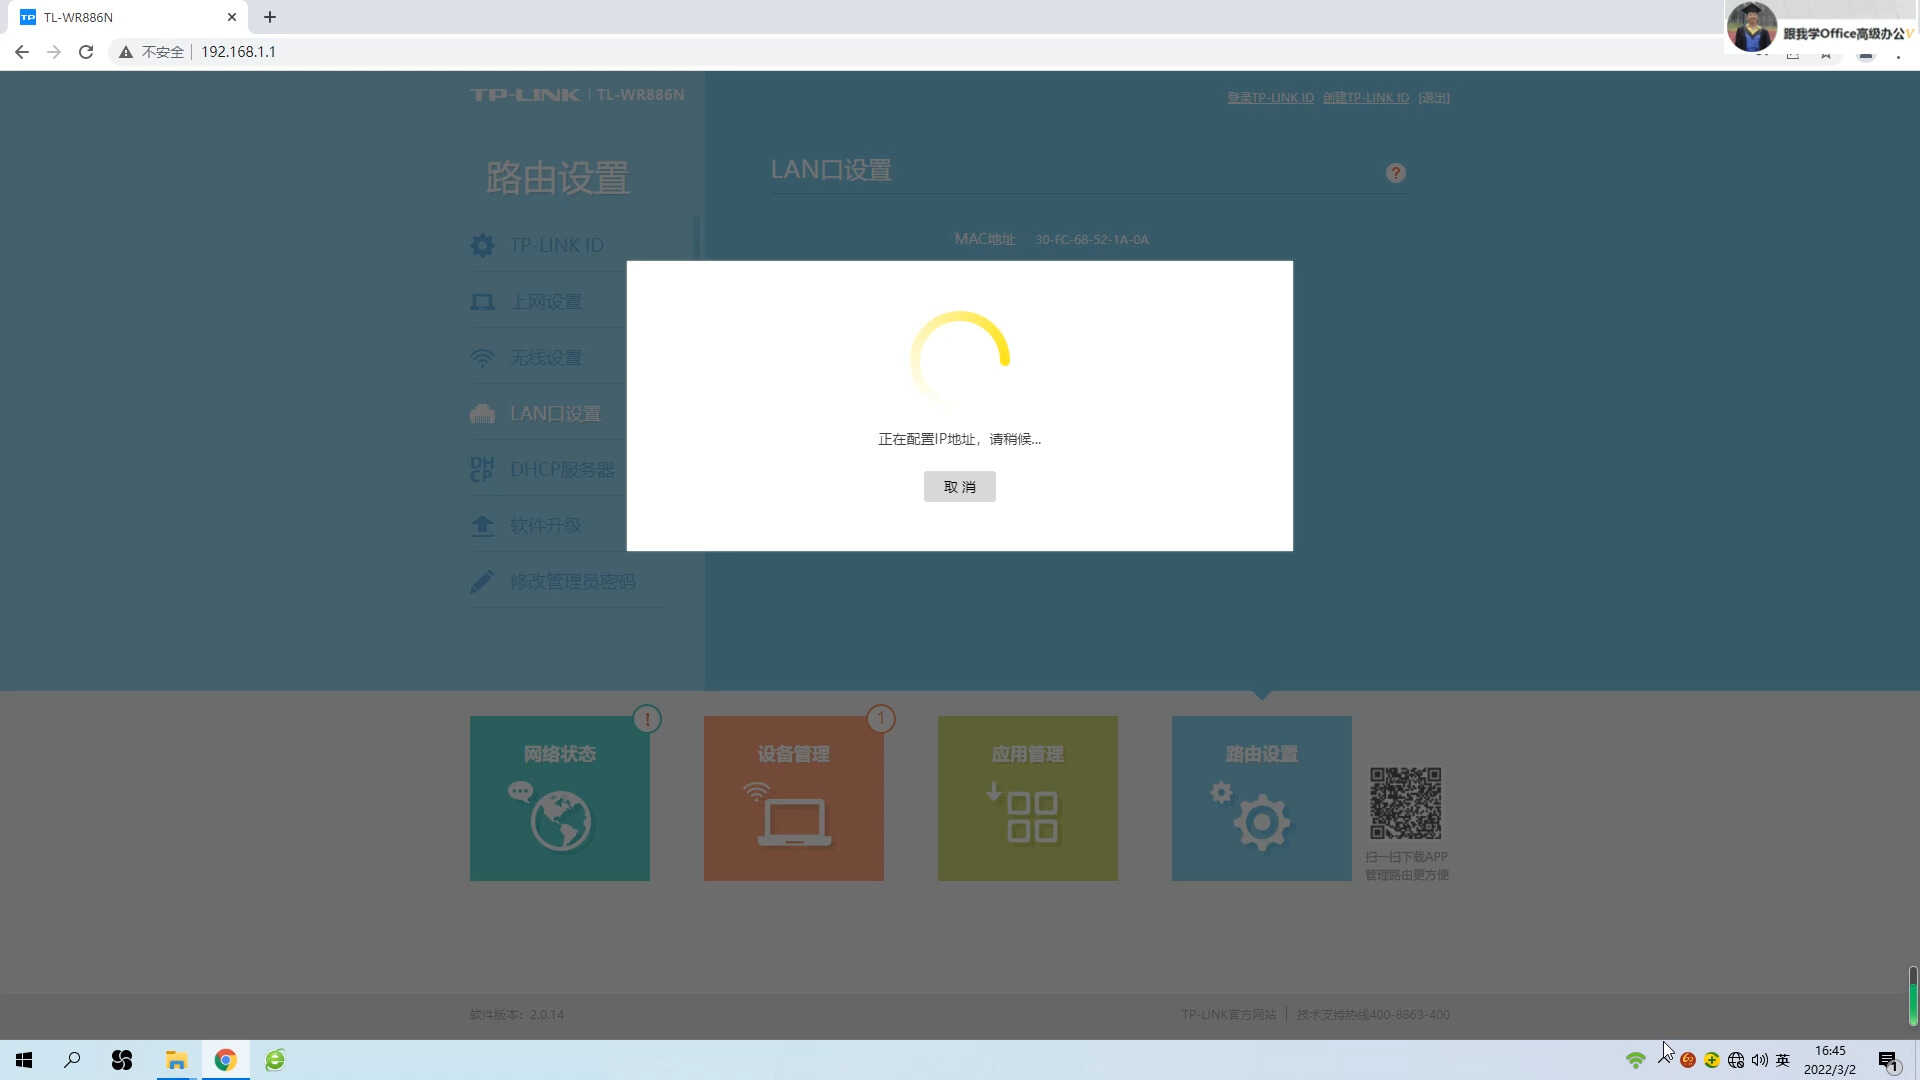Select the 应用管理 (Application Management) icon
The image size is (1920, 1080).
1027,798
